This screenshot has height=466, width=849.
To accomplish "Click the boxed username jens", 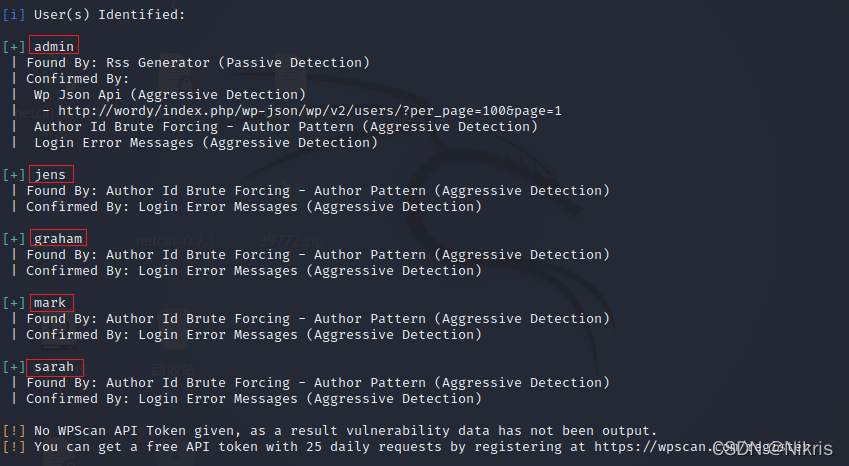I will (x=51, y=174).
